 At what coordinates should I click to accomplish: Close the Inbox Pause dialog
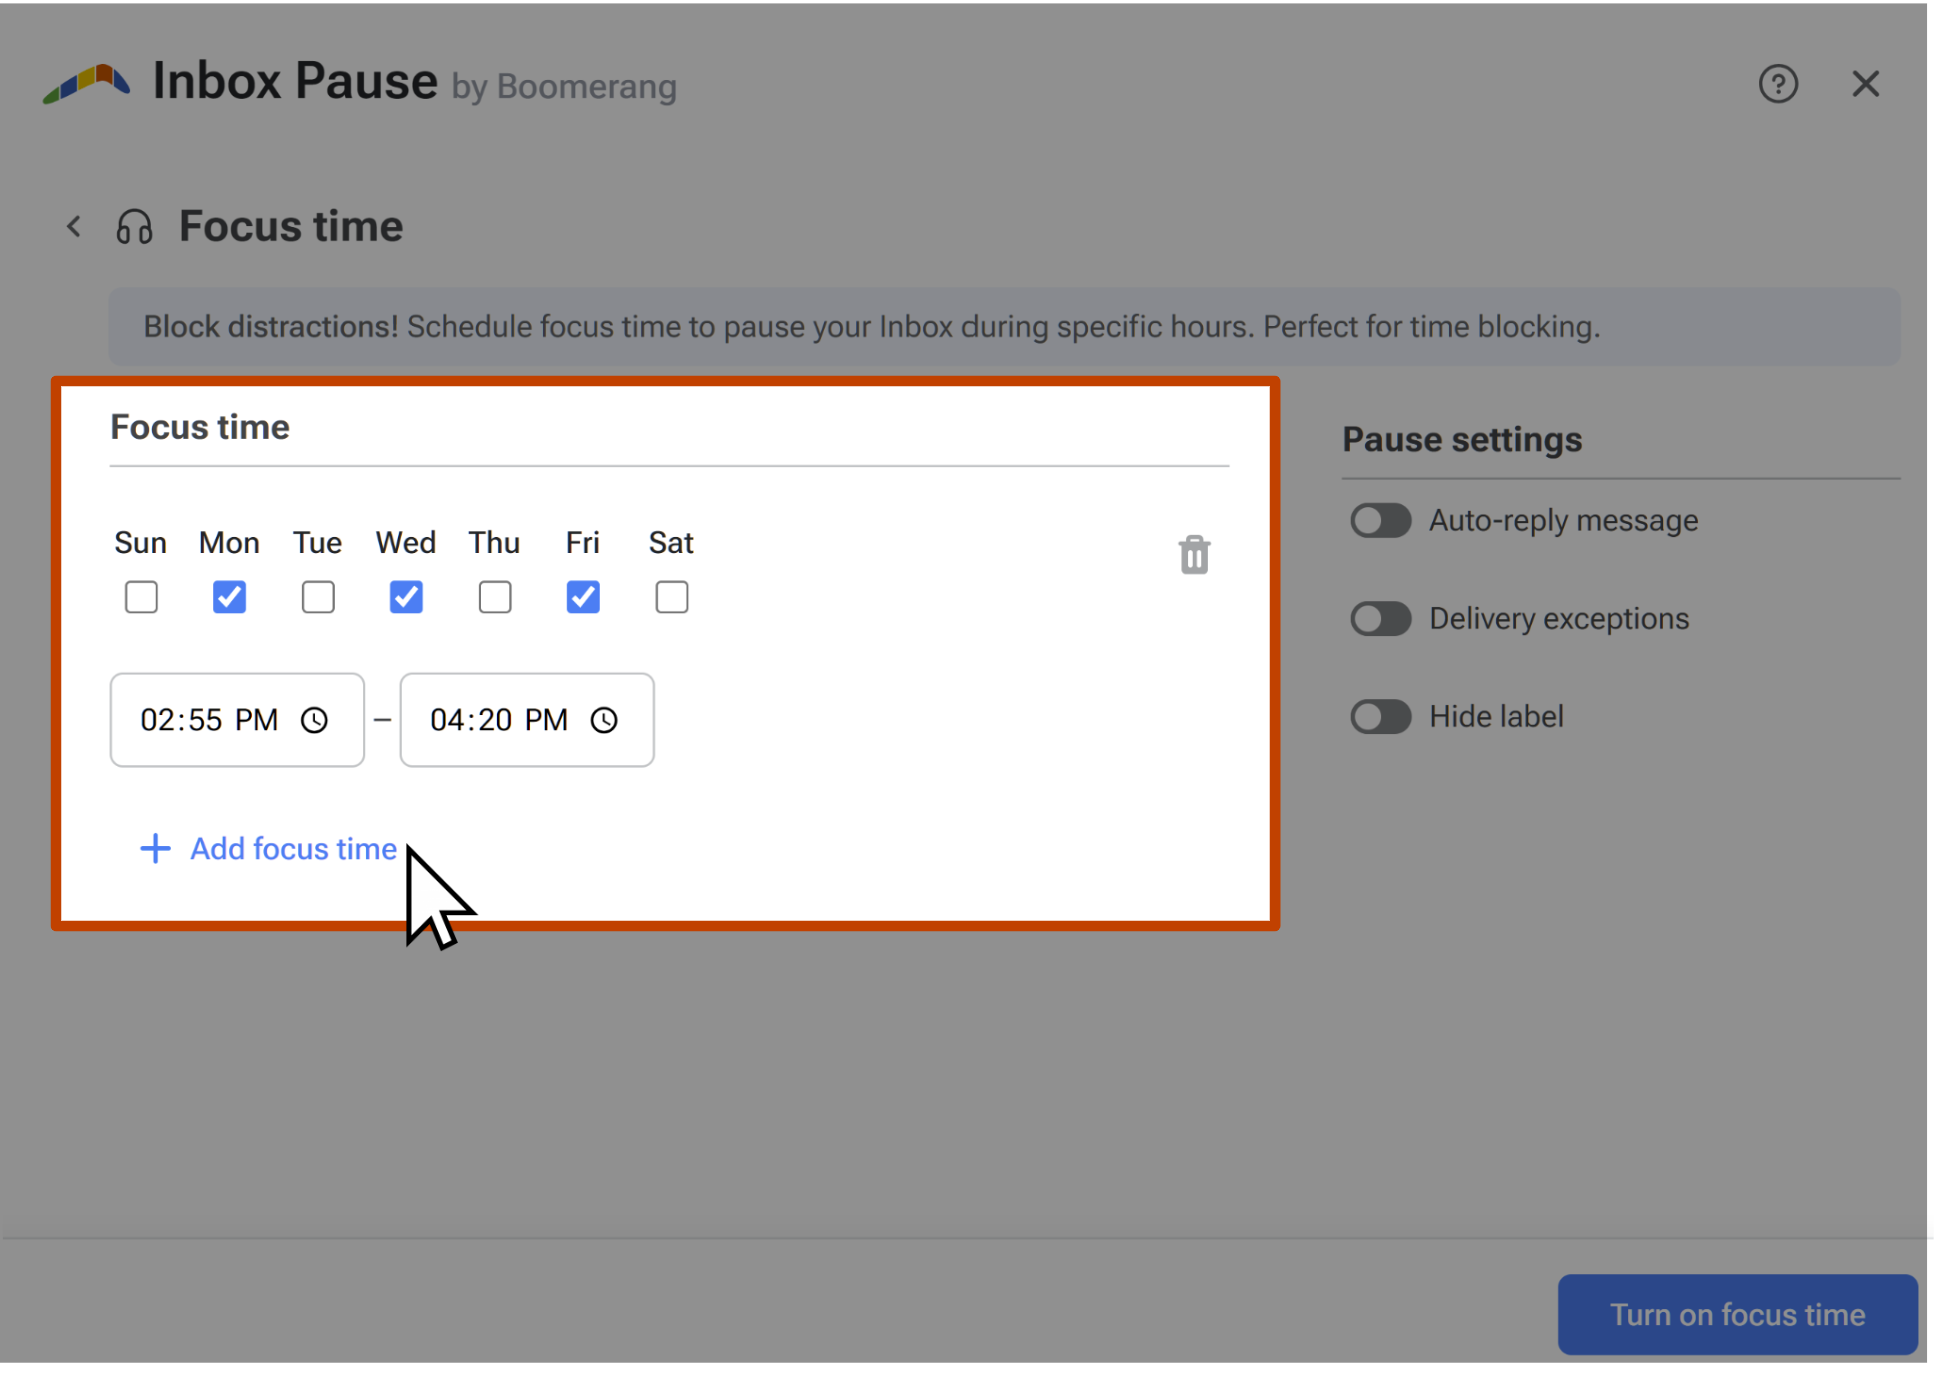(1864, 84)
